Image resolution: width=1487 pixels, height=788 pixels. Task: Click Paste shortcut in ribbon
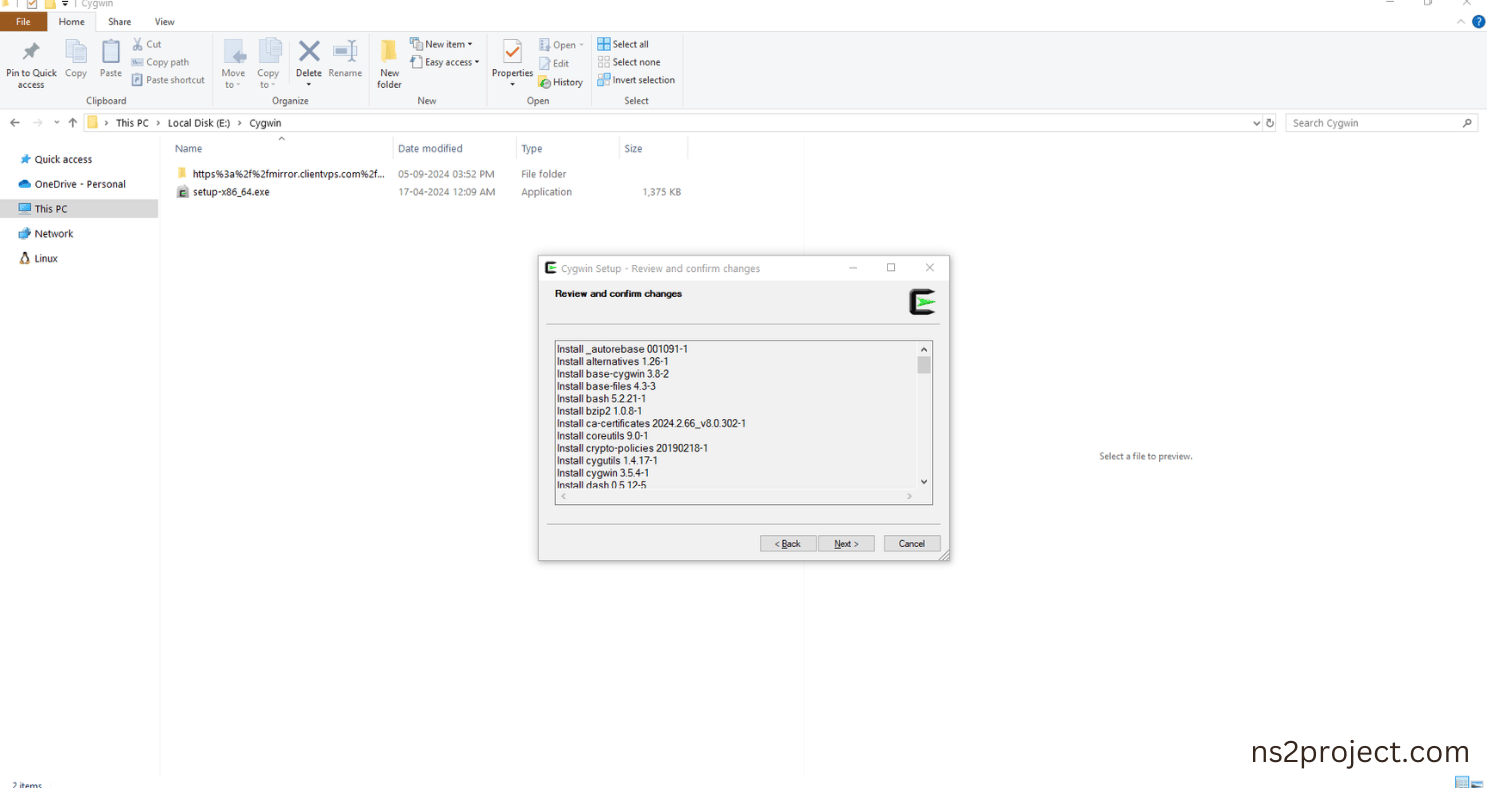(x=168, y=80)
